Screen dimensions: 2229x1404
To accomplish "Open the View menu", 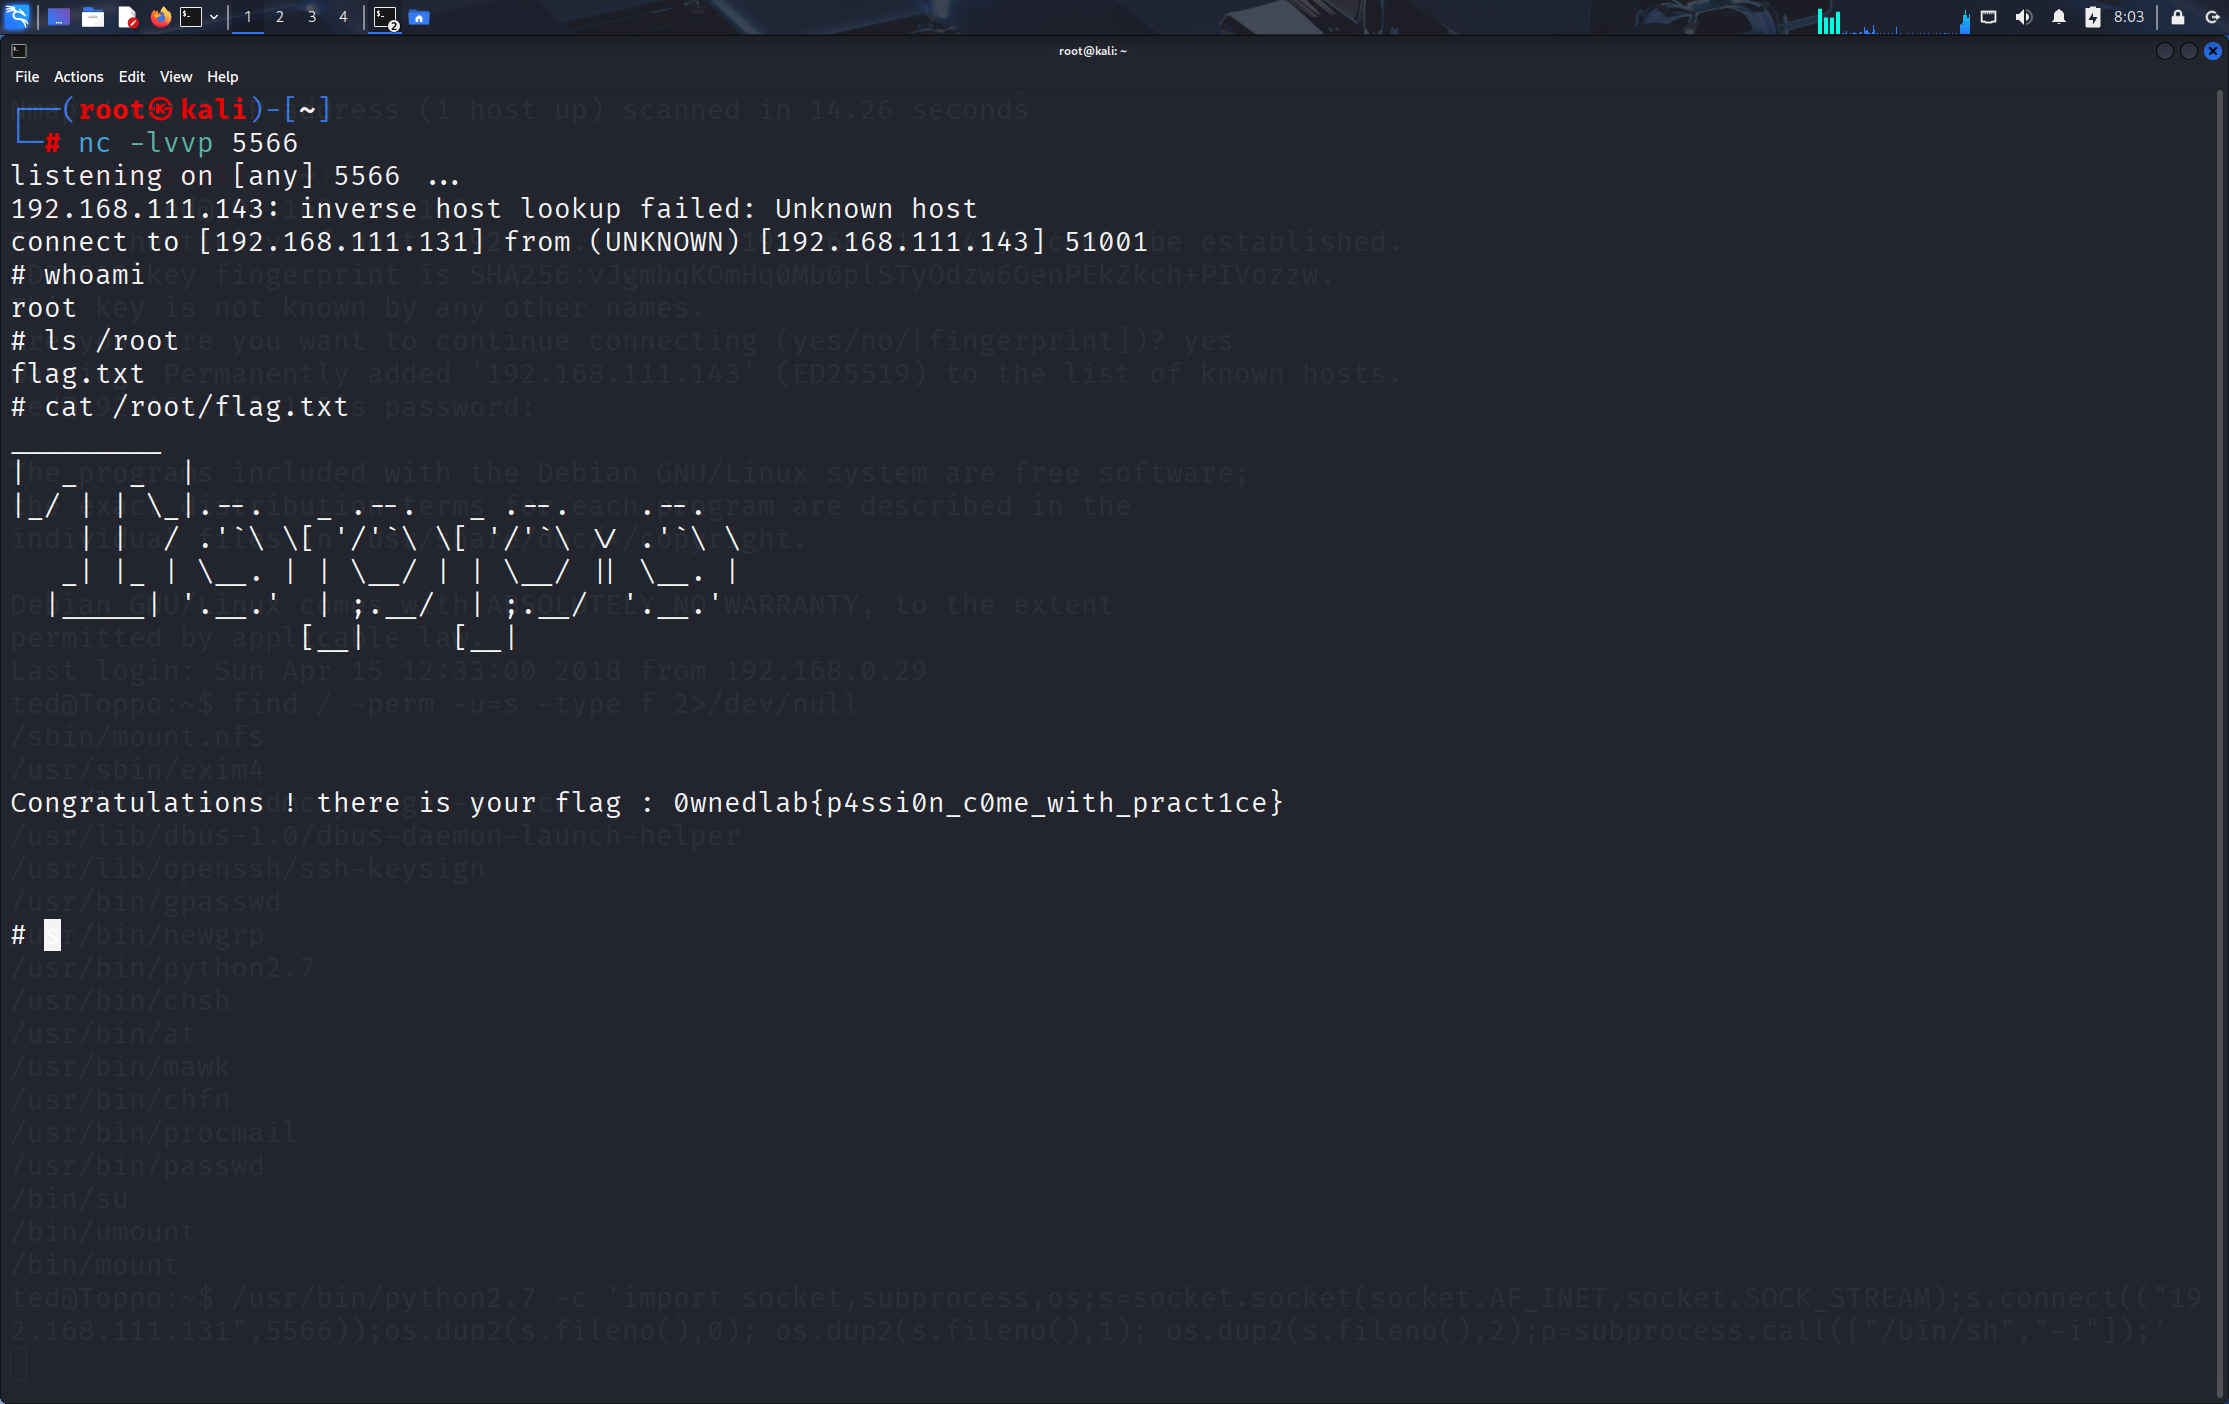I will (x=175, y=77).
